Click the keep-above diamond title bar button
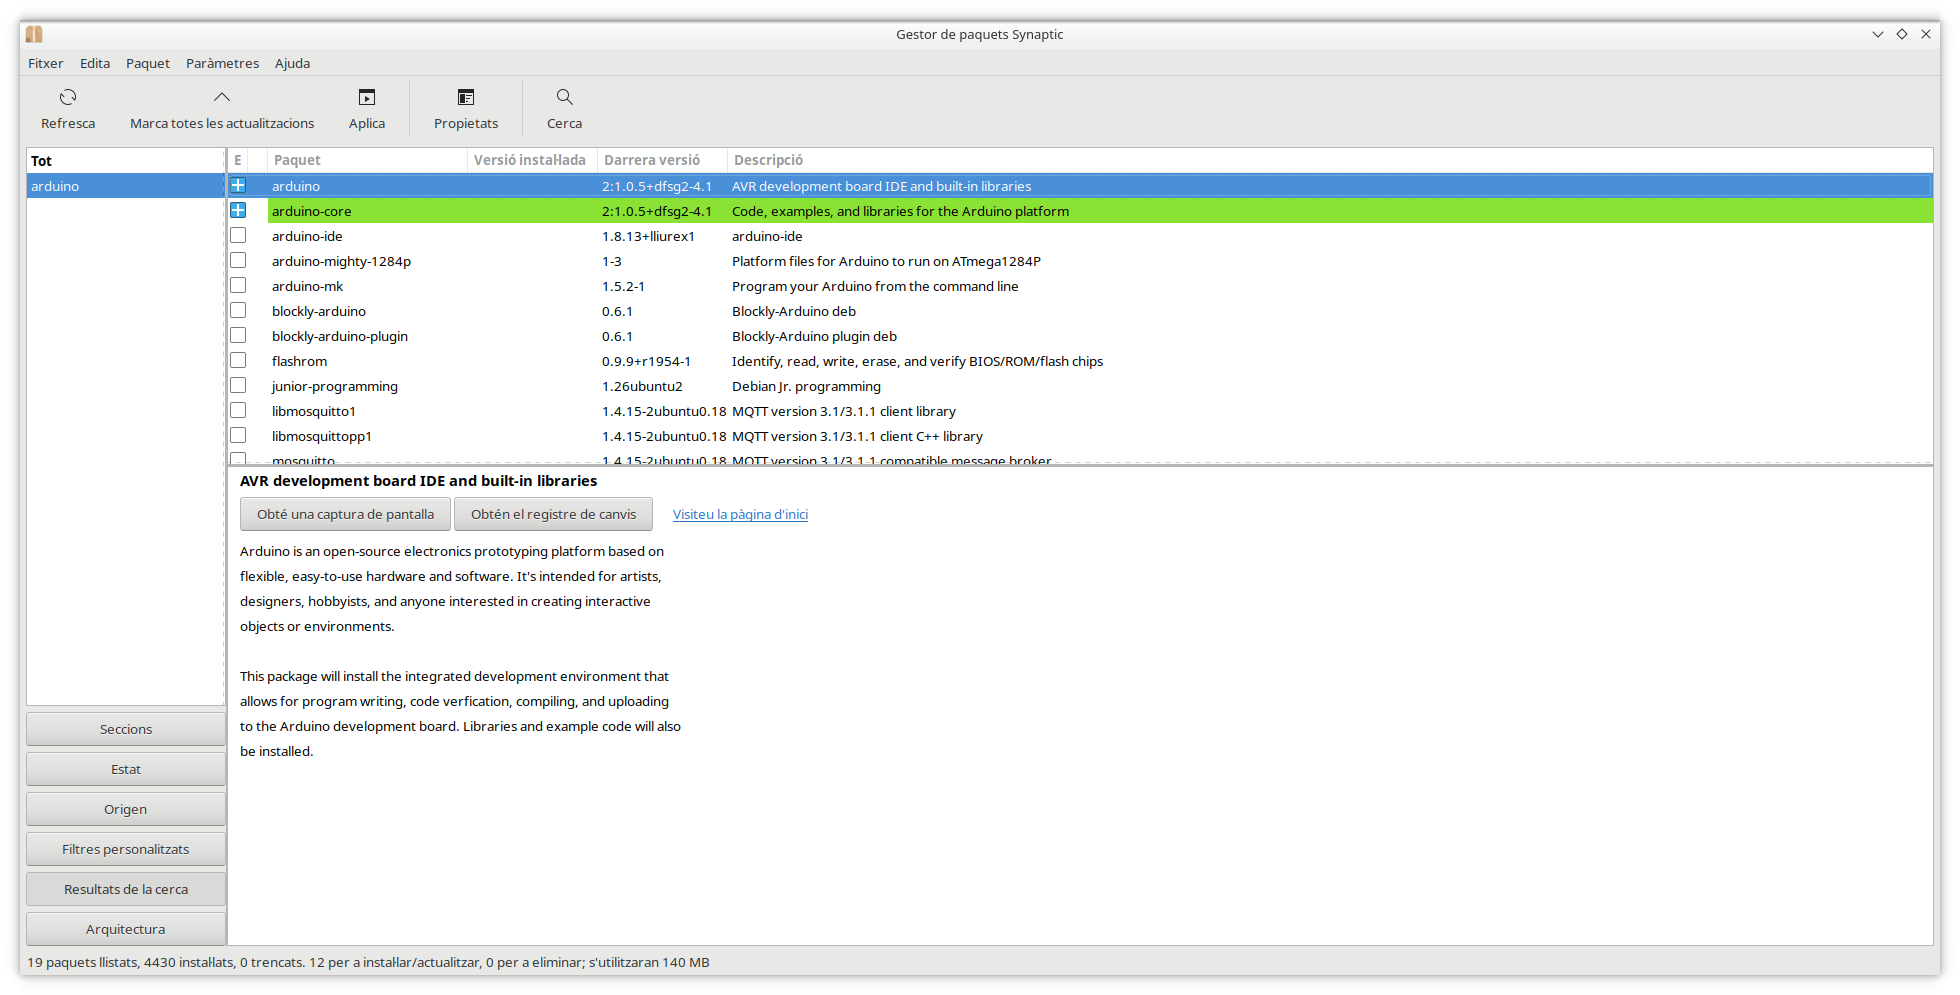Image resolution: width=1960 pixels, height=995 pixels. pyautogui.click(x=1902, y=34)
